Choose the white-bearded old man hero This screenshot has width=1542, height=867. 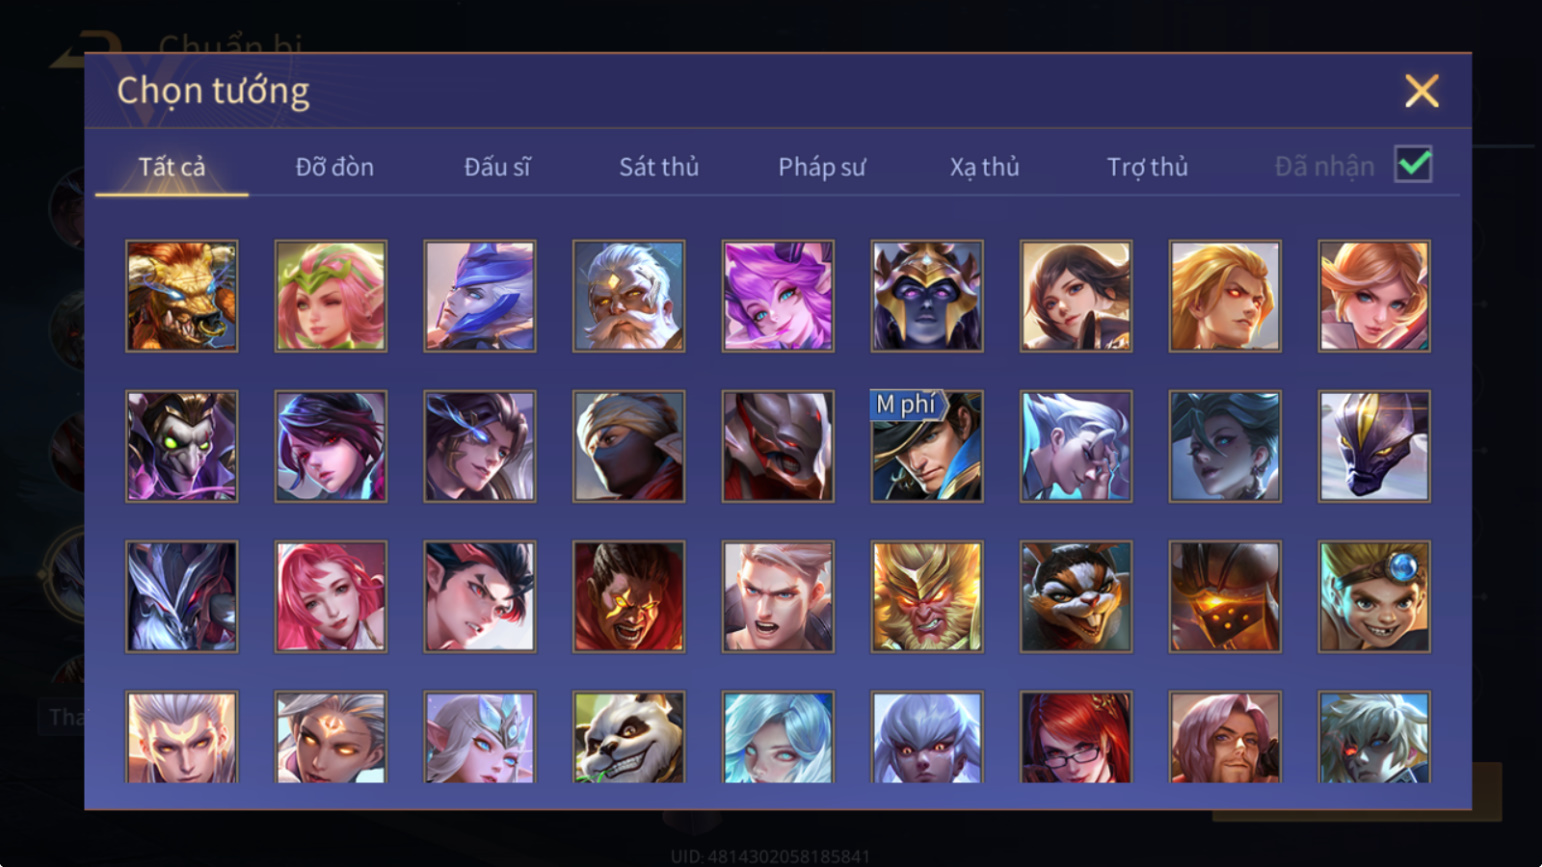pyautogui.click(x=629, y=296)
